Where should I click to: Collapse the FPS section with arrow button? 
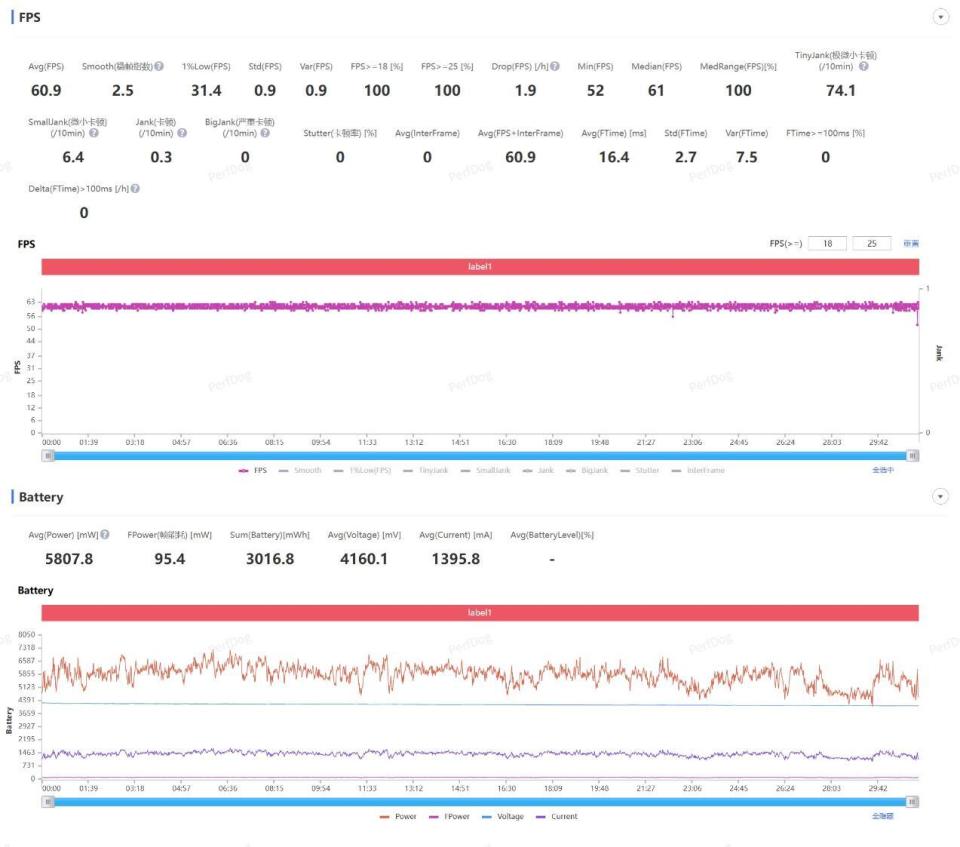click(x=940, y=17)
